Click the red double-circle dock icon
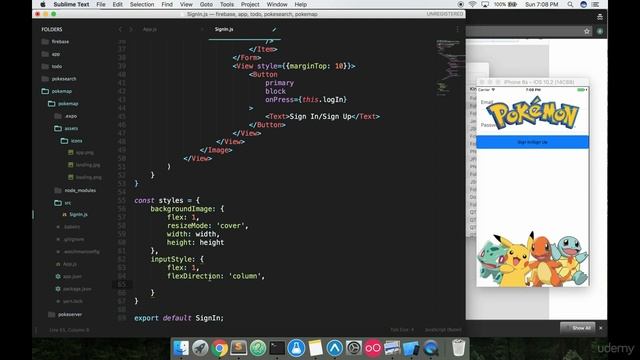 (373, 348)
